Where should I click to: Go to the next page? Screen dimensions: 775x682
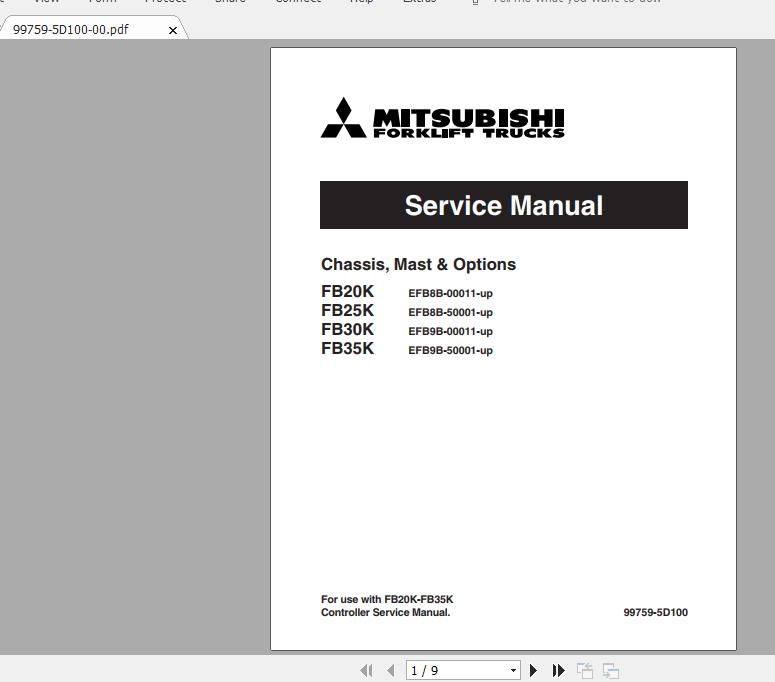[x=533, y=671]
